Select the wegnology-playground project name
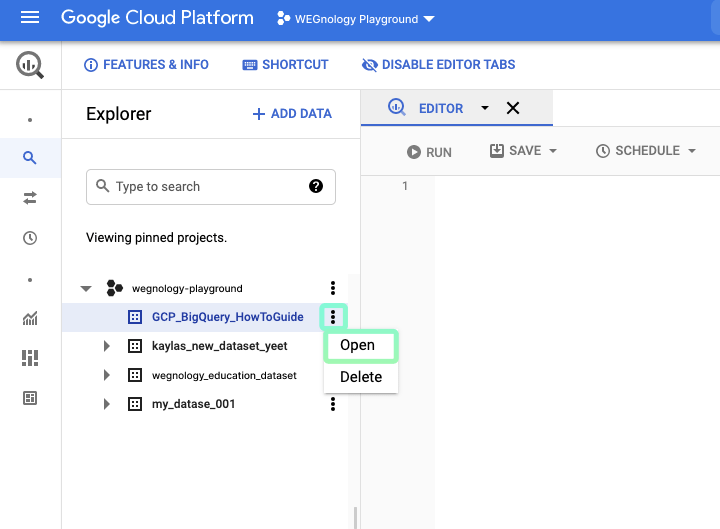Screen dimensions: 720x529 point(187,288)
